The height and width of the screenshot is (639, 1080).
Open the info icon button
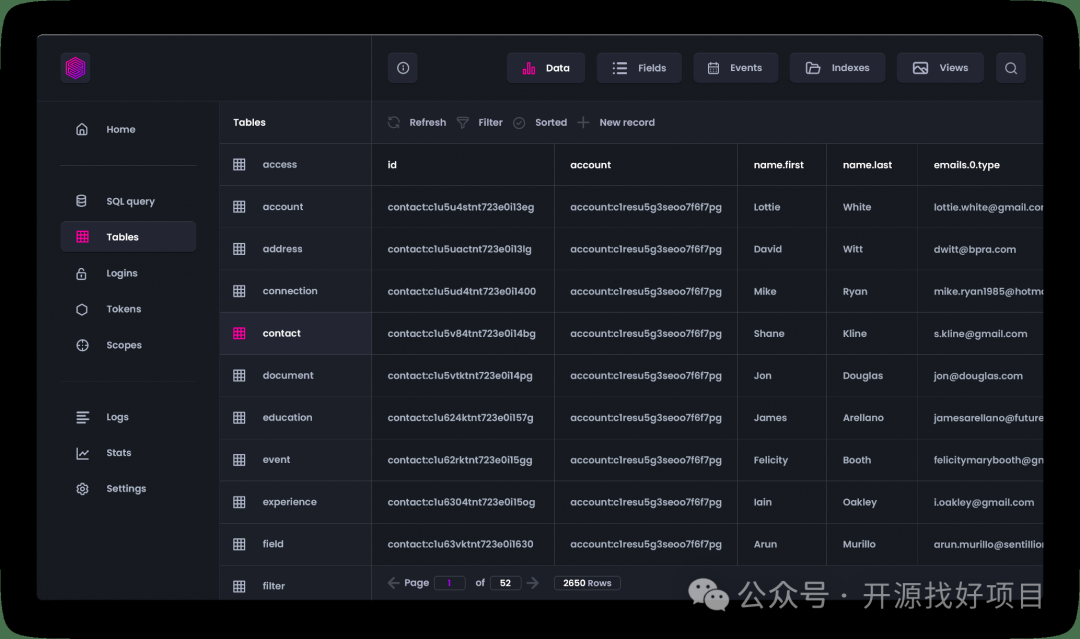403,67
